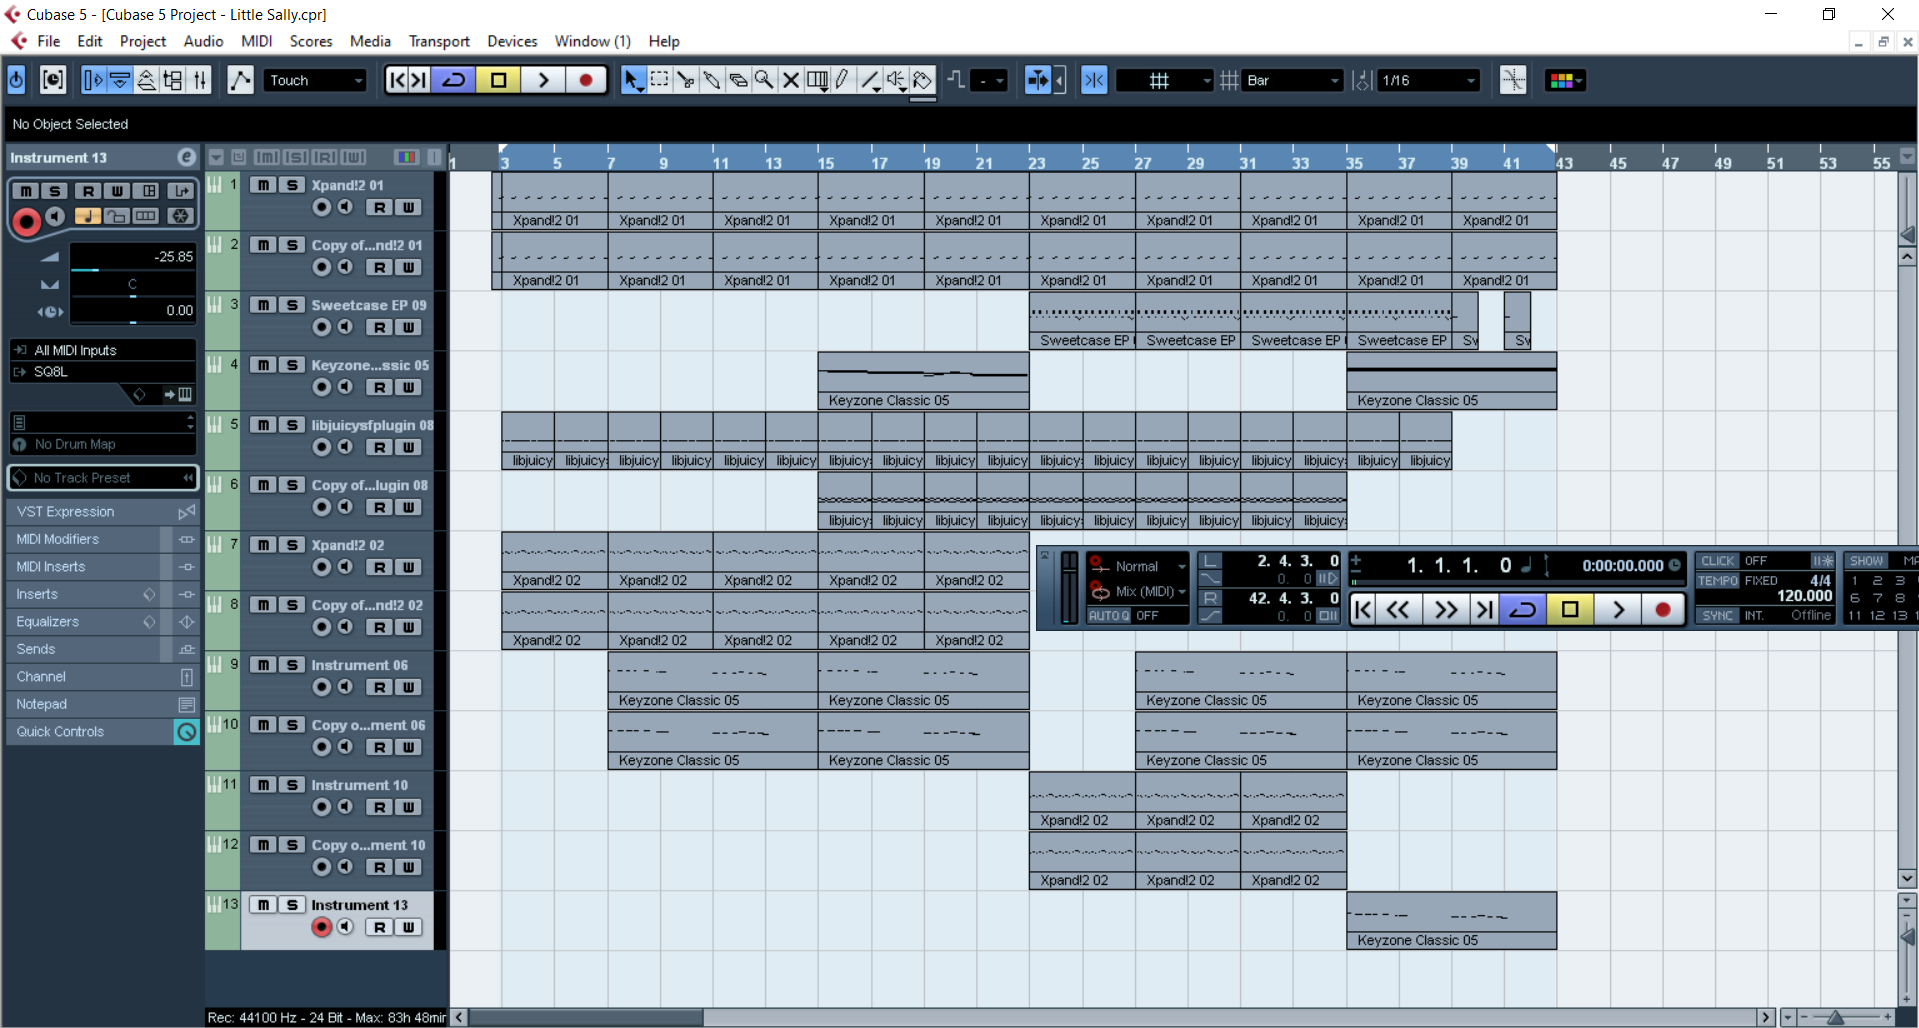Click record in the floating transport panel
Viewport: 1919px width, 1028px height.
click(1663, 609)
